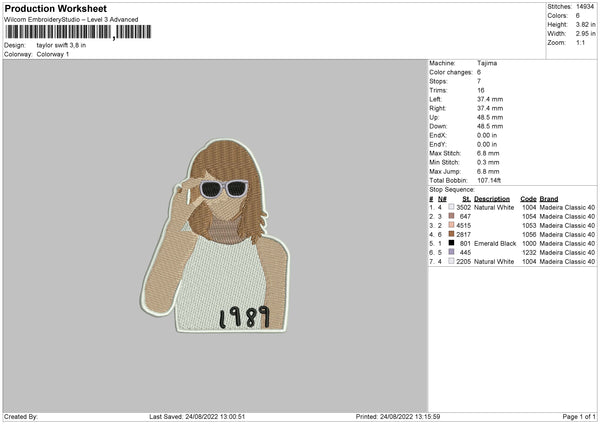Click stitch count '801' in row 5
600x424 pixels.
pos(465,243)
